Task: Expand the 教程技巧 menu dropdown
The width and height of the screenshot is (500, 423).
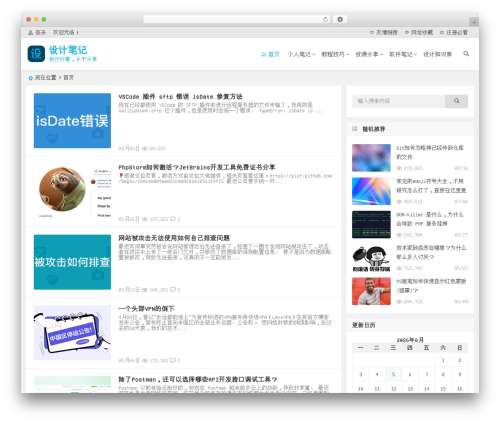Action: pyautogui.click(x=335, y=54)
